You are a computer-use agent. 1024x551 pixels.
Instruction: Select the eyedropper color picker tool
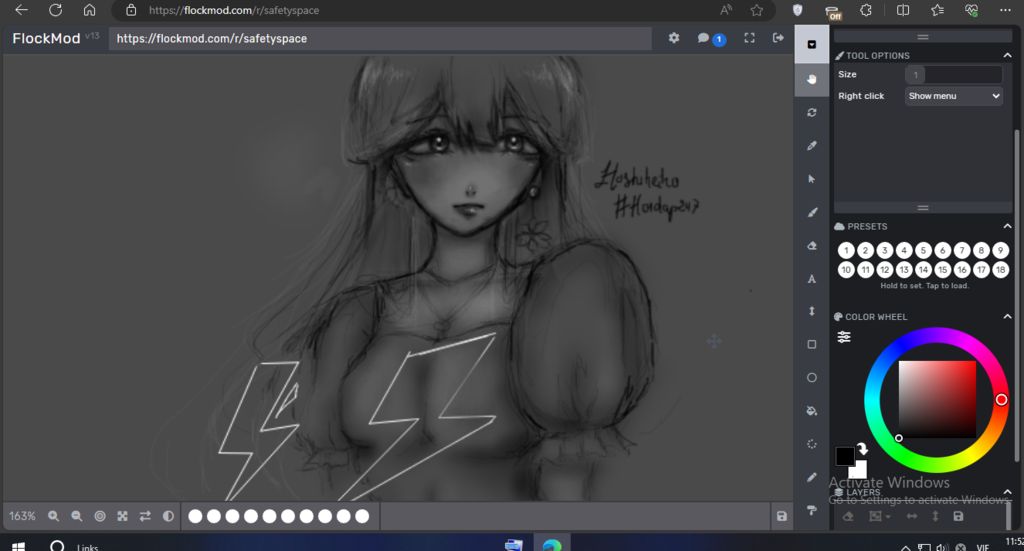click(812, 146)
